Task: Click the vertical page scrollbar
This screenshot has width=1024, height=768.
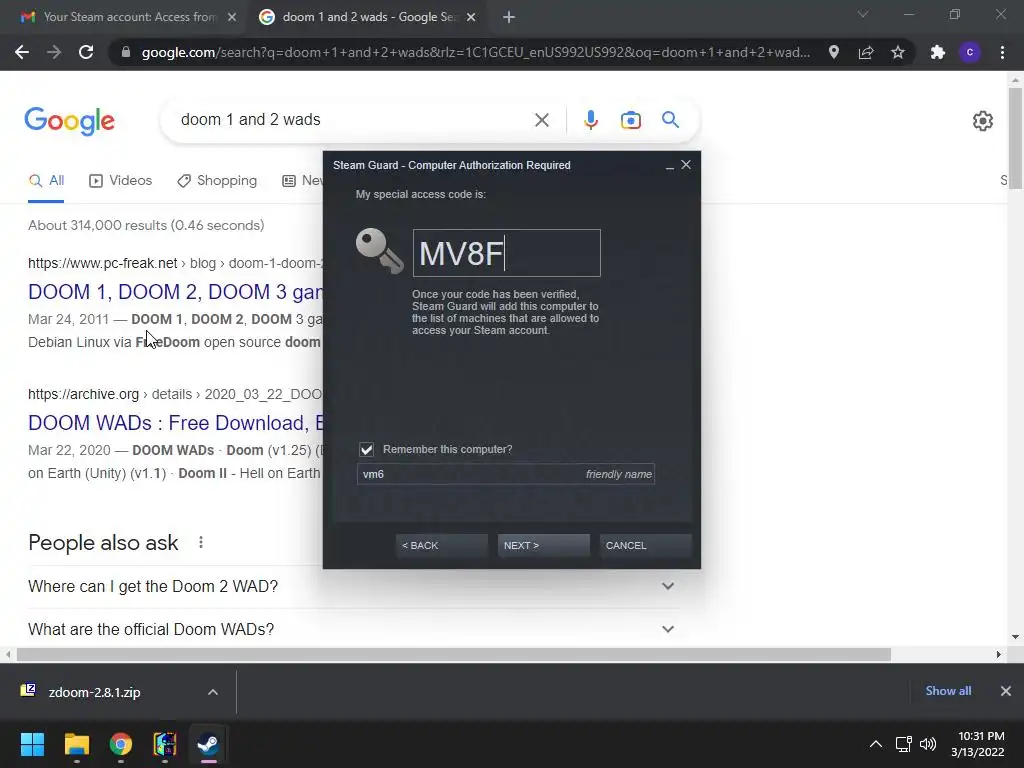Action: point(1015,139)
